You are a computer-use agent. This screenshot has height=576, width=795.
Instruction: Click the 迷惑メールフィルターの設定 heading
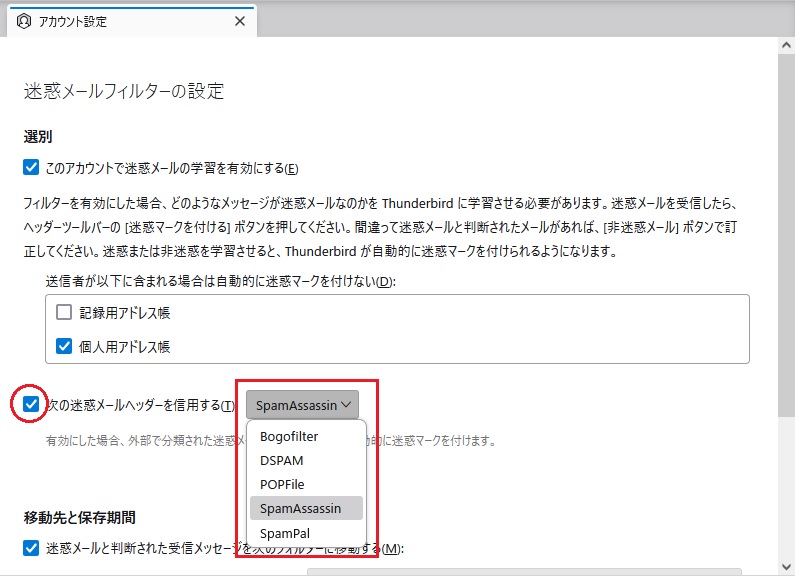123,91
